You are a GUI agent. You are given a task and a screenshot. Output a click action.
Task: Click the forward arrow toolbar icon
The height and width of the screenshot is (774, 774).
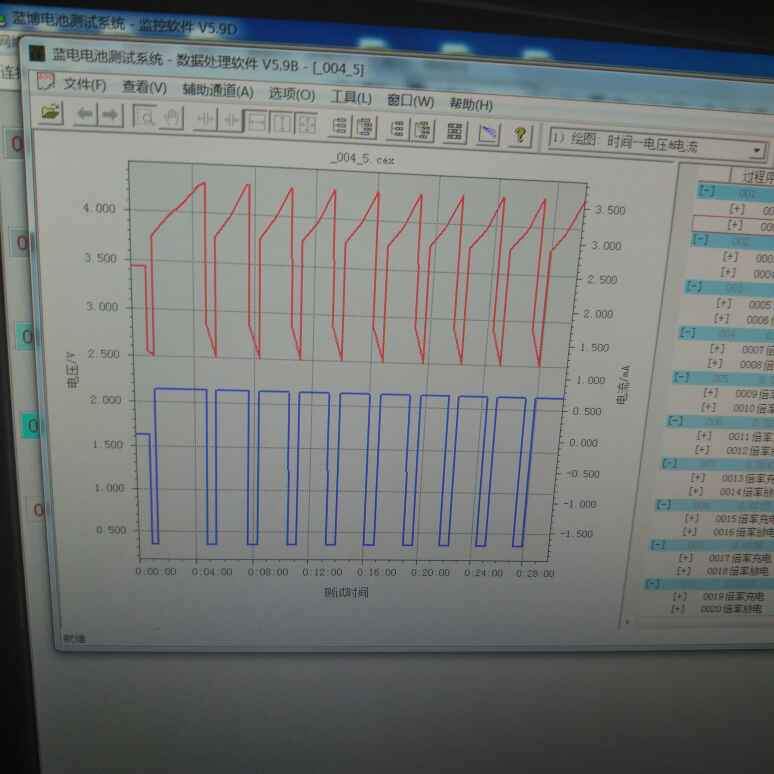(110, 116)
